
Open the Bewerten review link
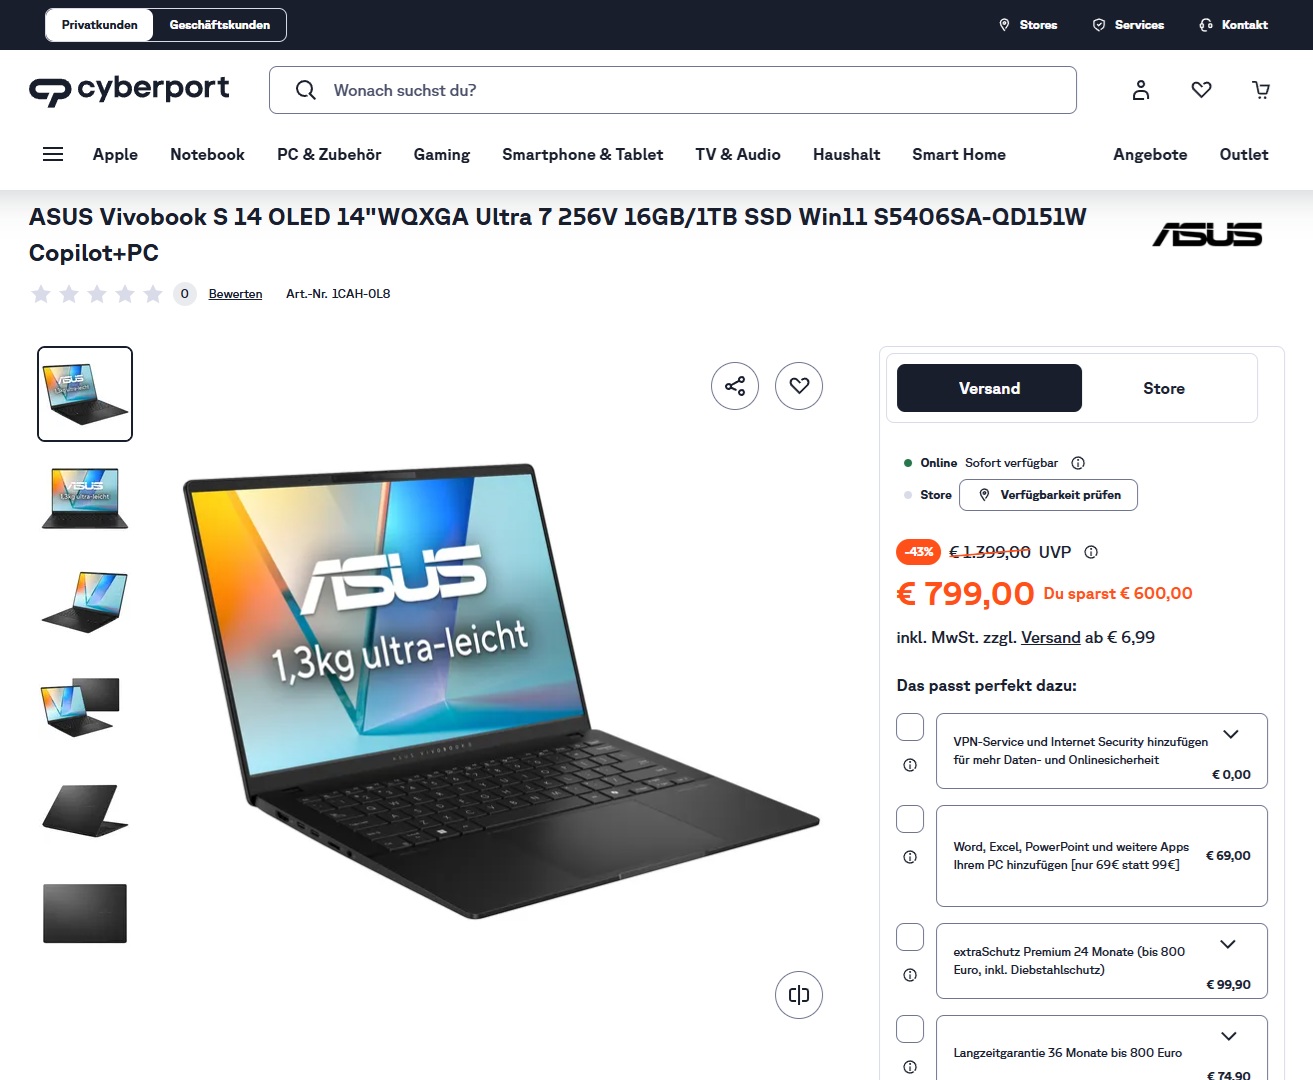coord(235,294)
